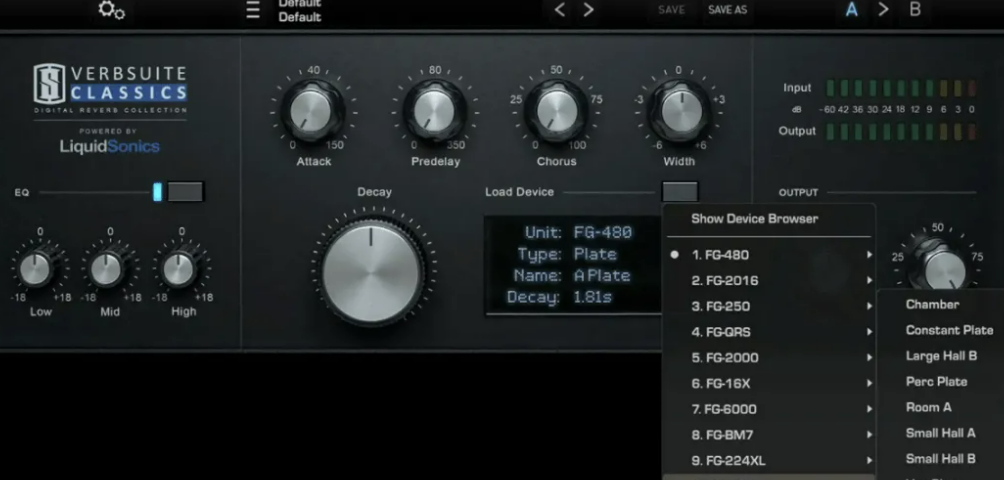Screen dimensions: 1004x480
Task: Click the High EQ knob
Action: pos(179,269)
